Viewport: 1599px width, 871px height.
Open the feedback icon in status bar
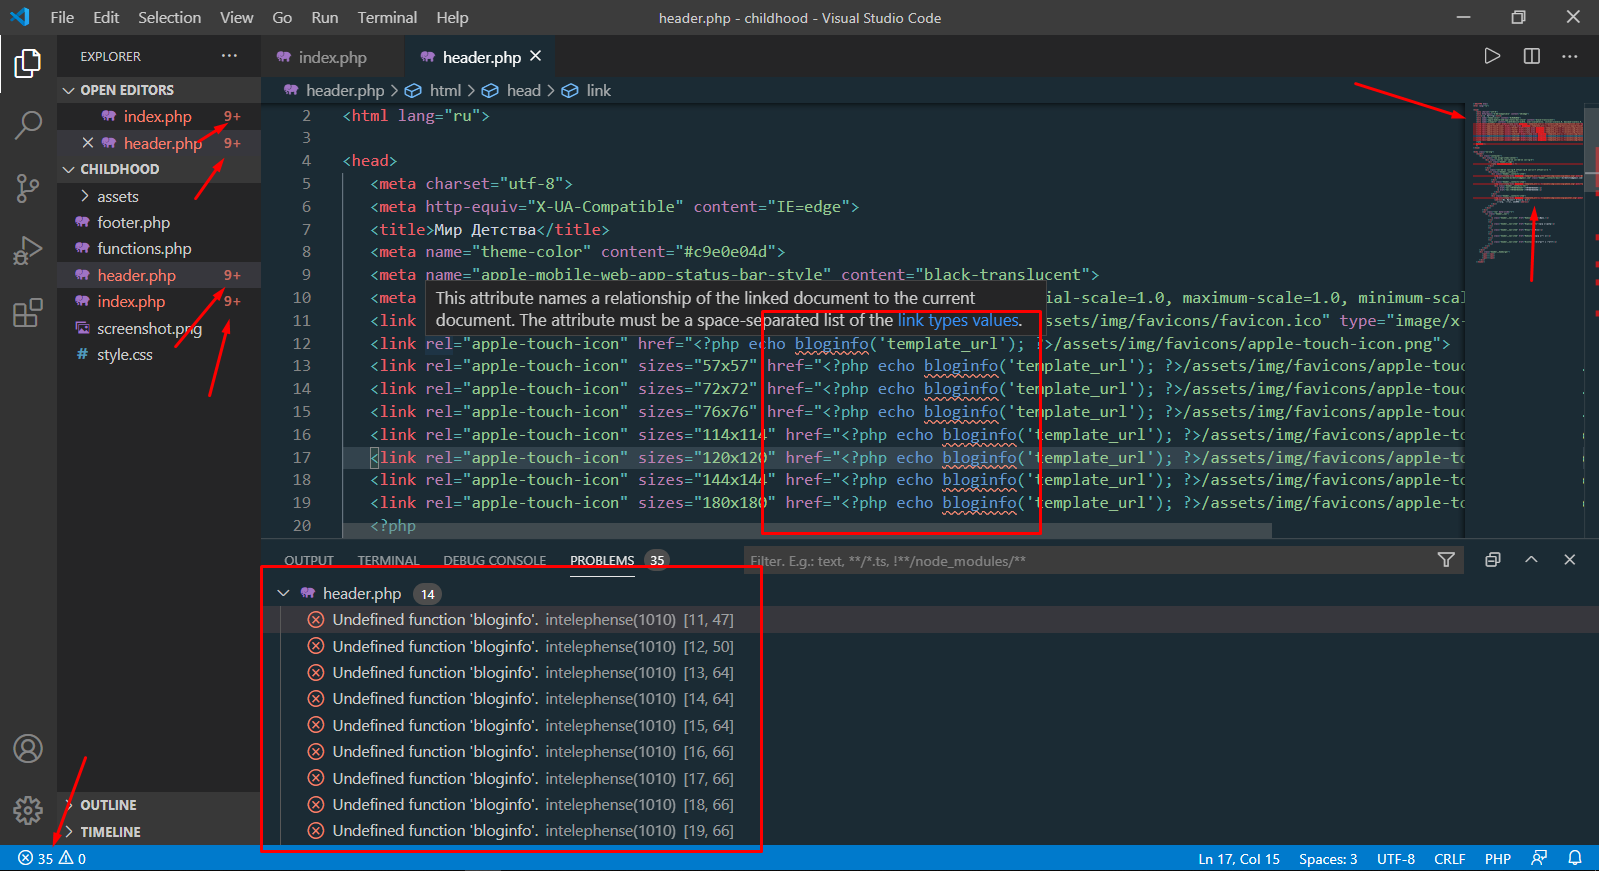[x=1539, y=858]
